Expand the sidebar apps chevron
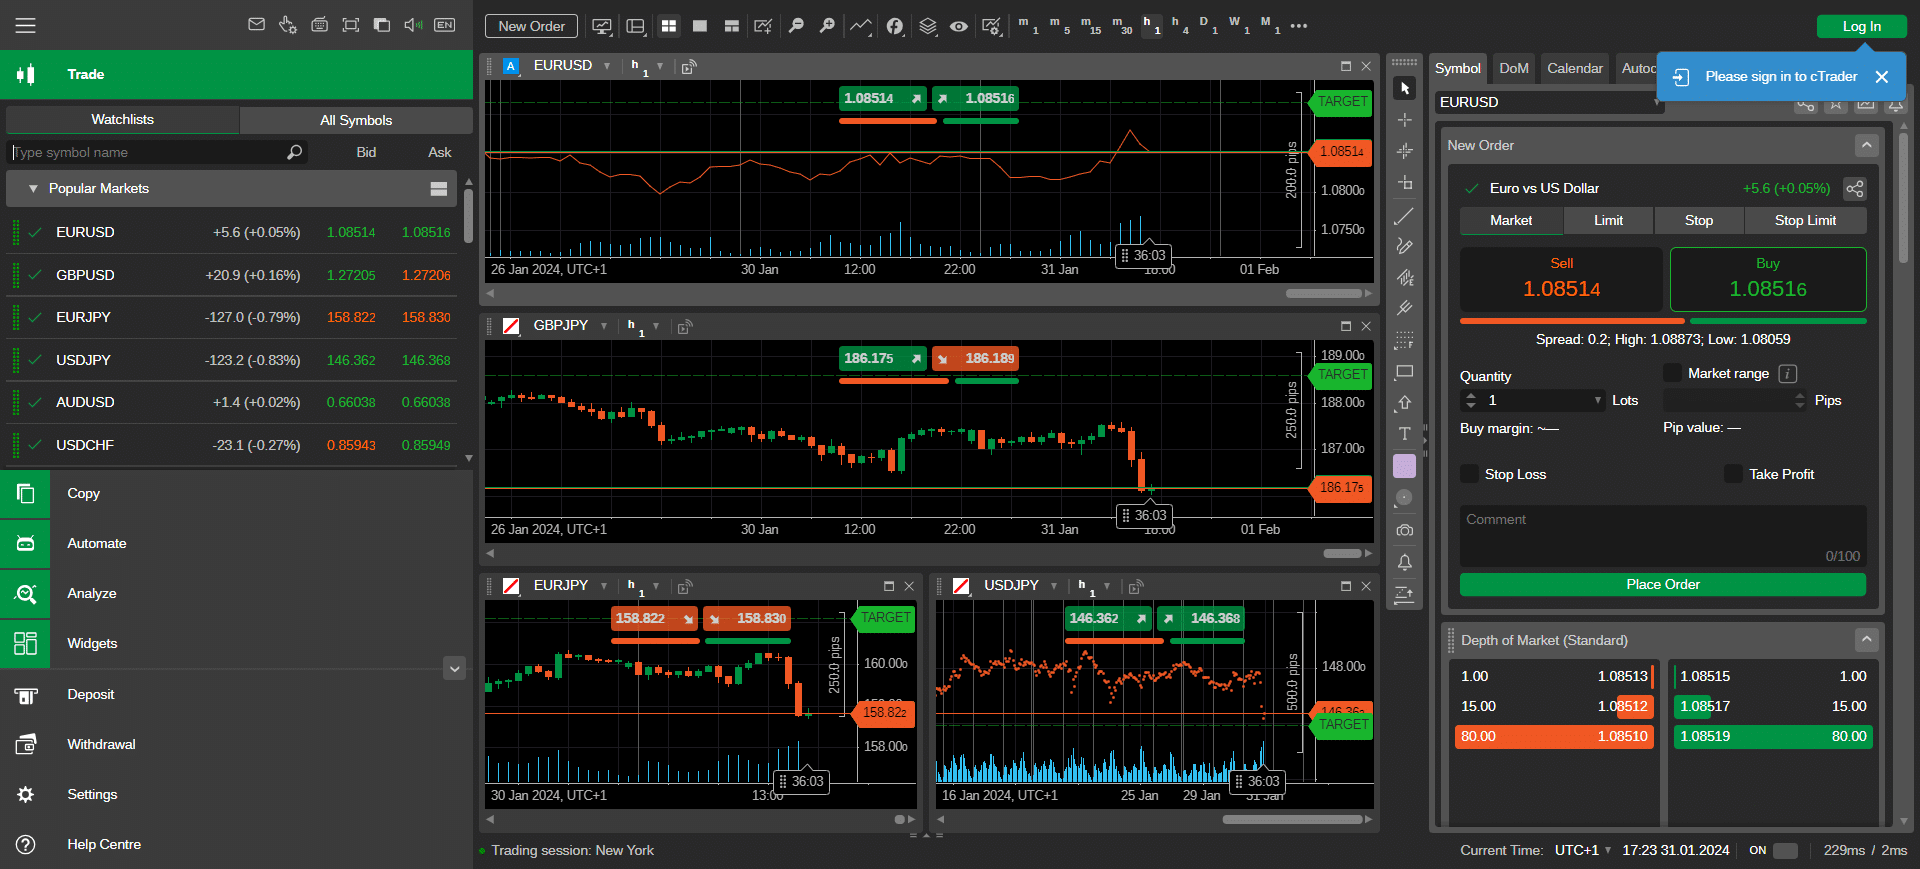1920x869 pixels. tap(455, 668)
